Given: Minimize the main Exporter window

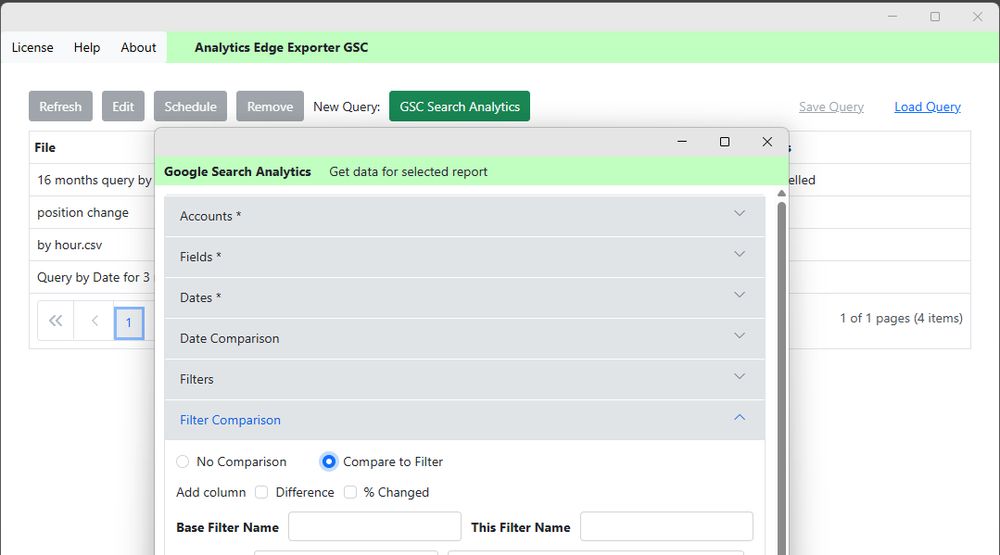Looking at the screenshot, I should click(892, 17).
